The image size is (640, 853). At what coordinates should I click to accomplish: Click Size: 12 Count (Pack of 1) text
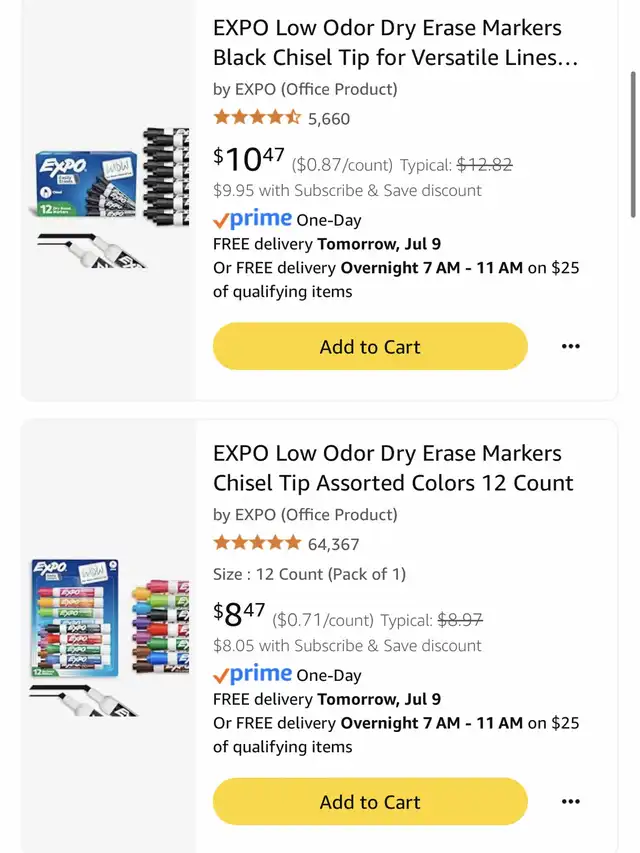click(x=310, y=574)
